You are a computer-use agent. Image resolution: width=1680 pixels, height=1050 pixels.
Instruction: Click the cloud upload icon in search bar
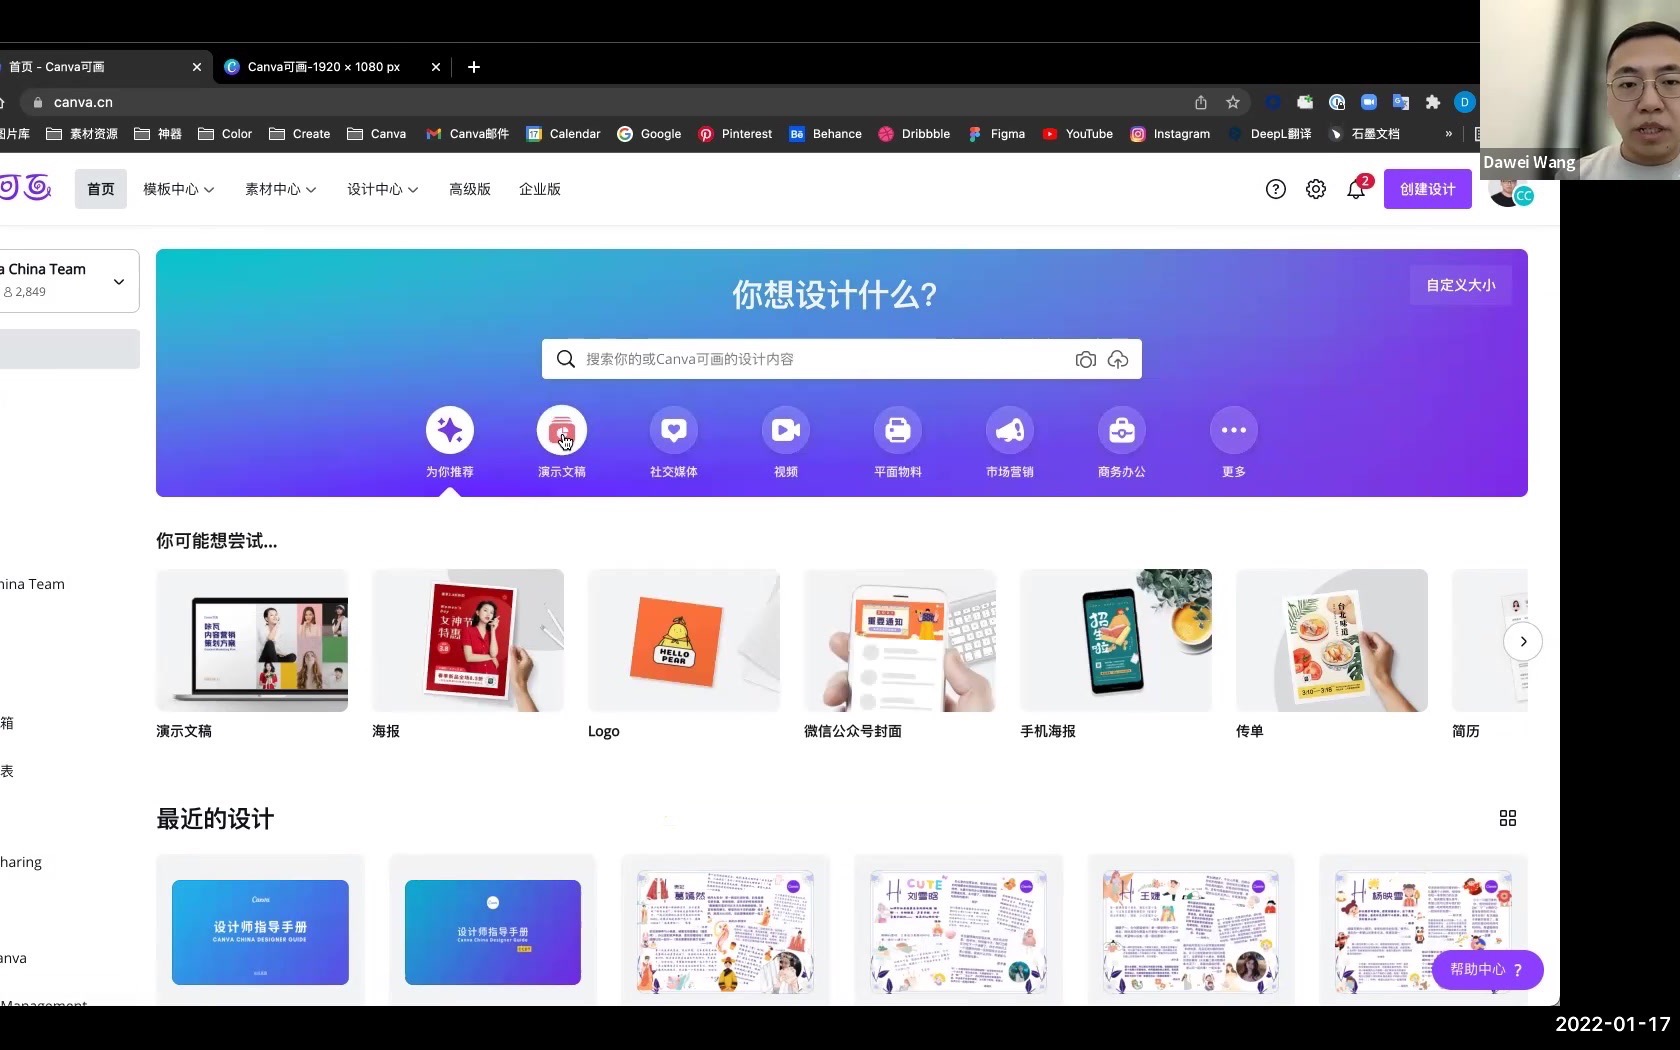click(x=1118, y=359)
